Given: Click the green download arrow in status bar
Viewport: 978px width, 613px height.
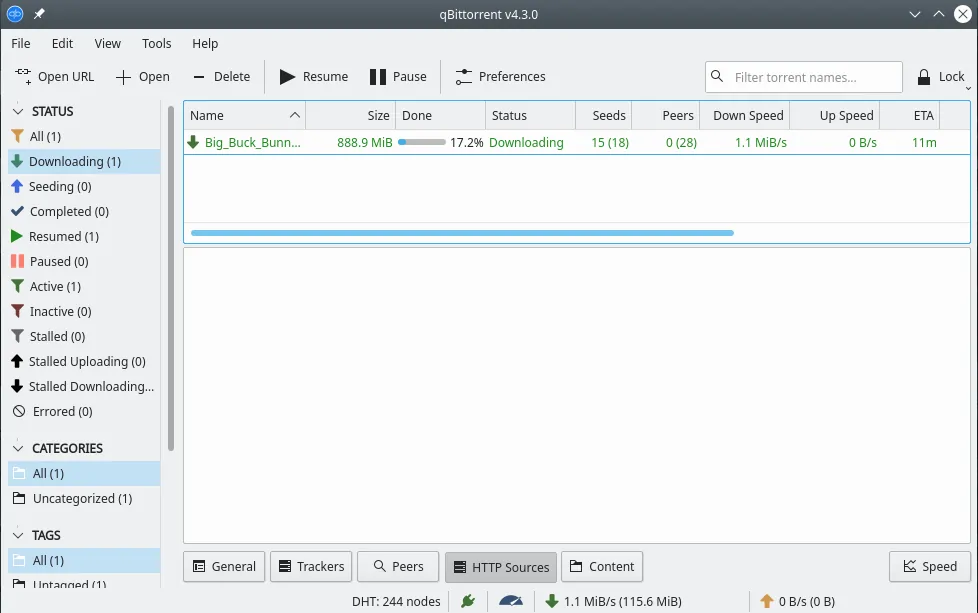Looking at the screenshot, I should pos(551,601).
